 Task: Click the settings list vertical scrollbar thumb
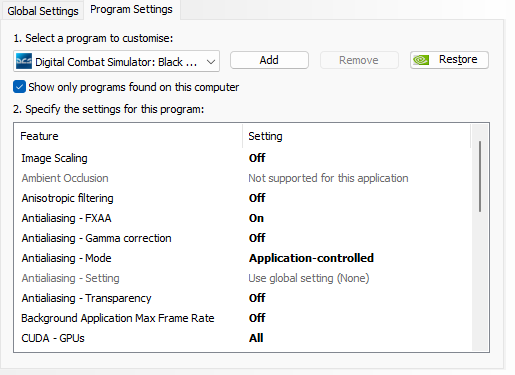pos(480,176)
